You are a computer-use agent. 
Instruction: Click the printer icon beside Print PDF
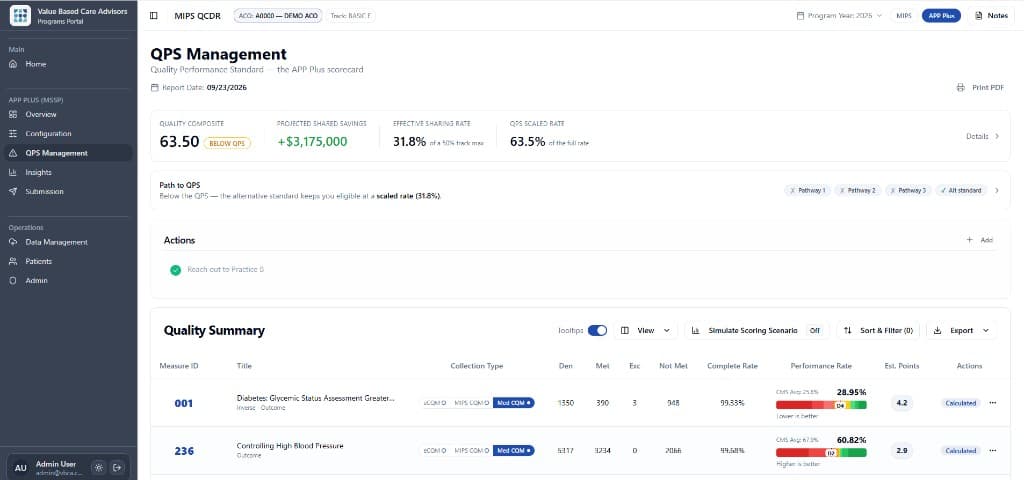pyautogui.click(x=960, y=88)
